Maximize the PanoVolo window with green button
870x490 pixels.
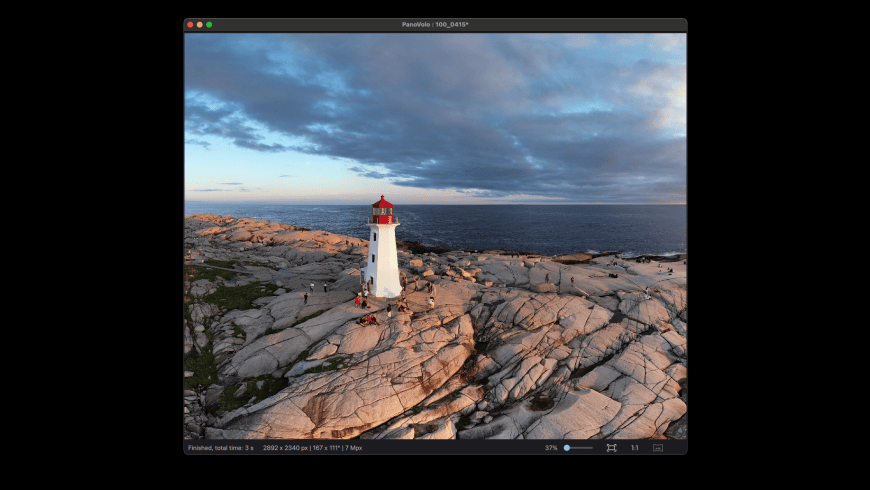[209, 24]
